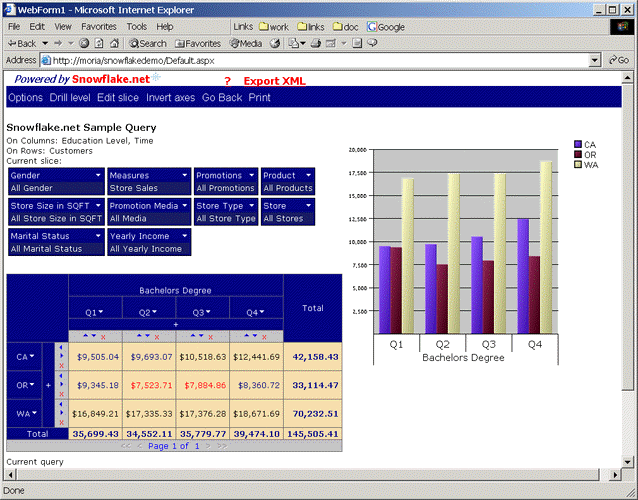Open the WA row header dropdown
This screenshot has width=638, height=500.
pos(32,412)
